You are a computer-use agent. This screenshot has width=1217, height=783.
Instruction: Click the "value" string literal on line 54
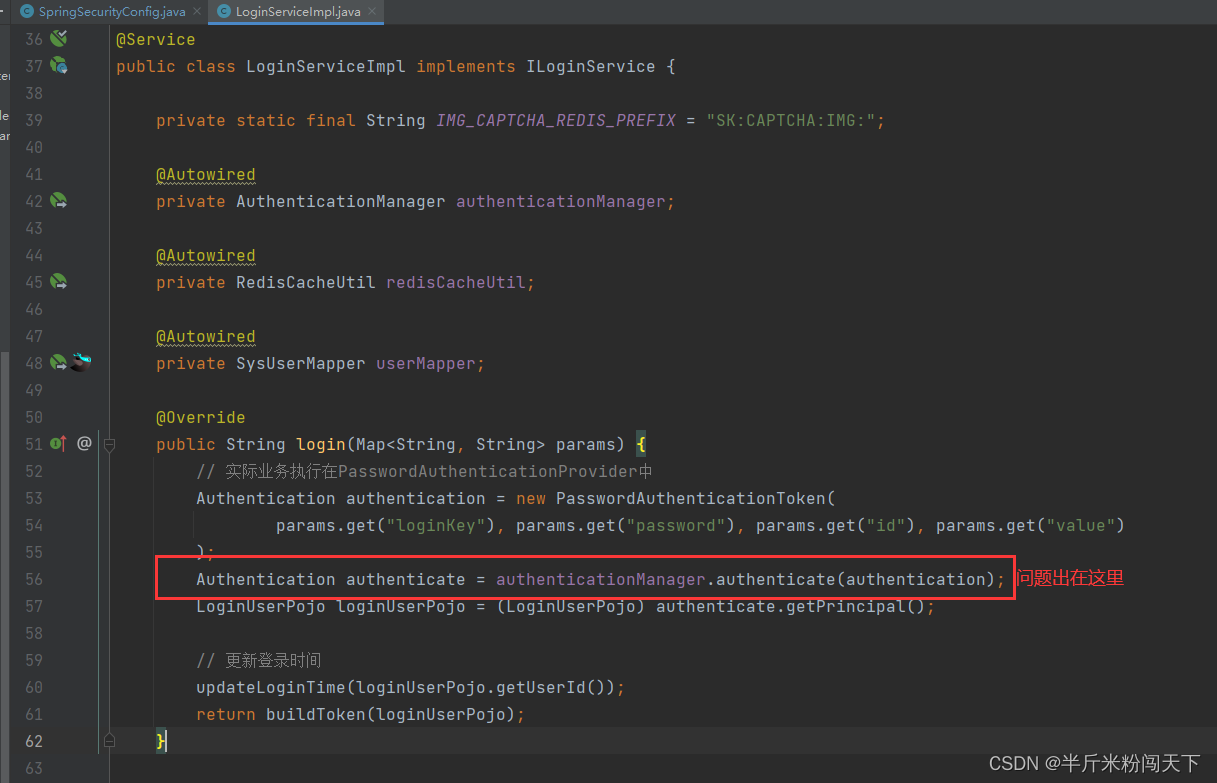pyautogui.click(x=1081, y=525)
